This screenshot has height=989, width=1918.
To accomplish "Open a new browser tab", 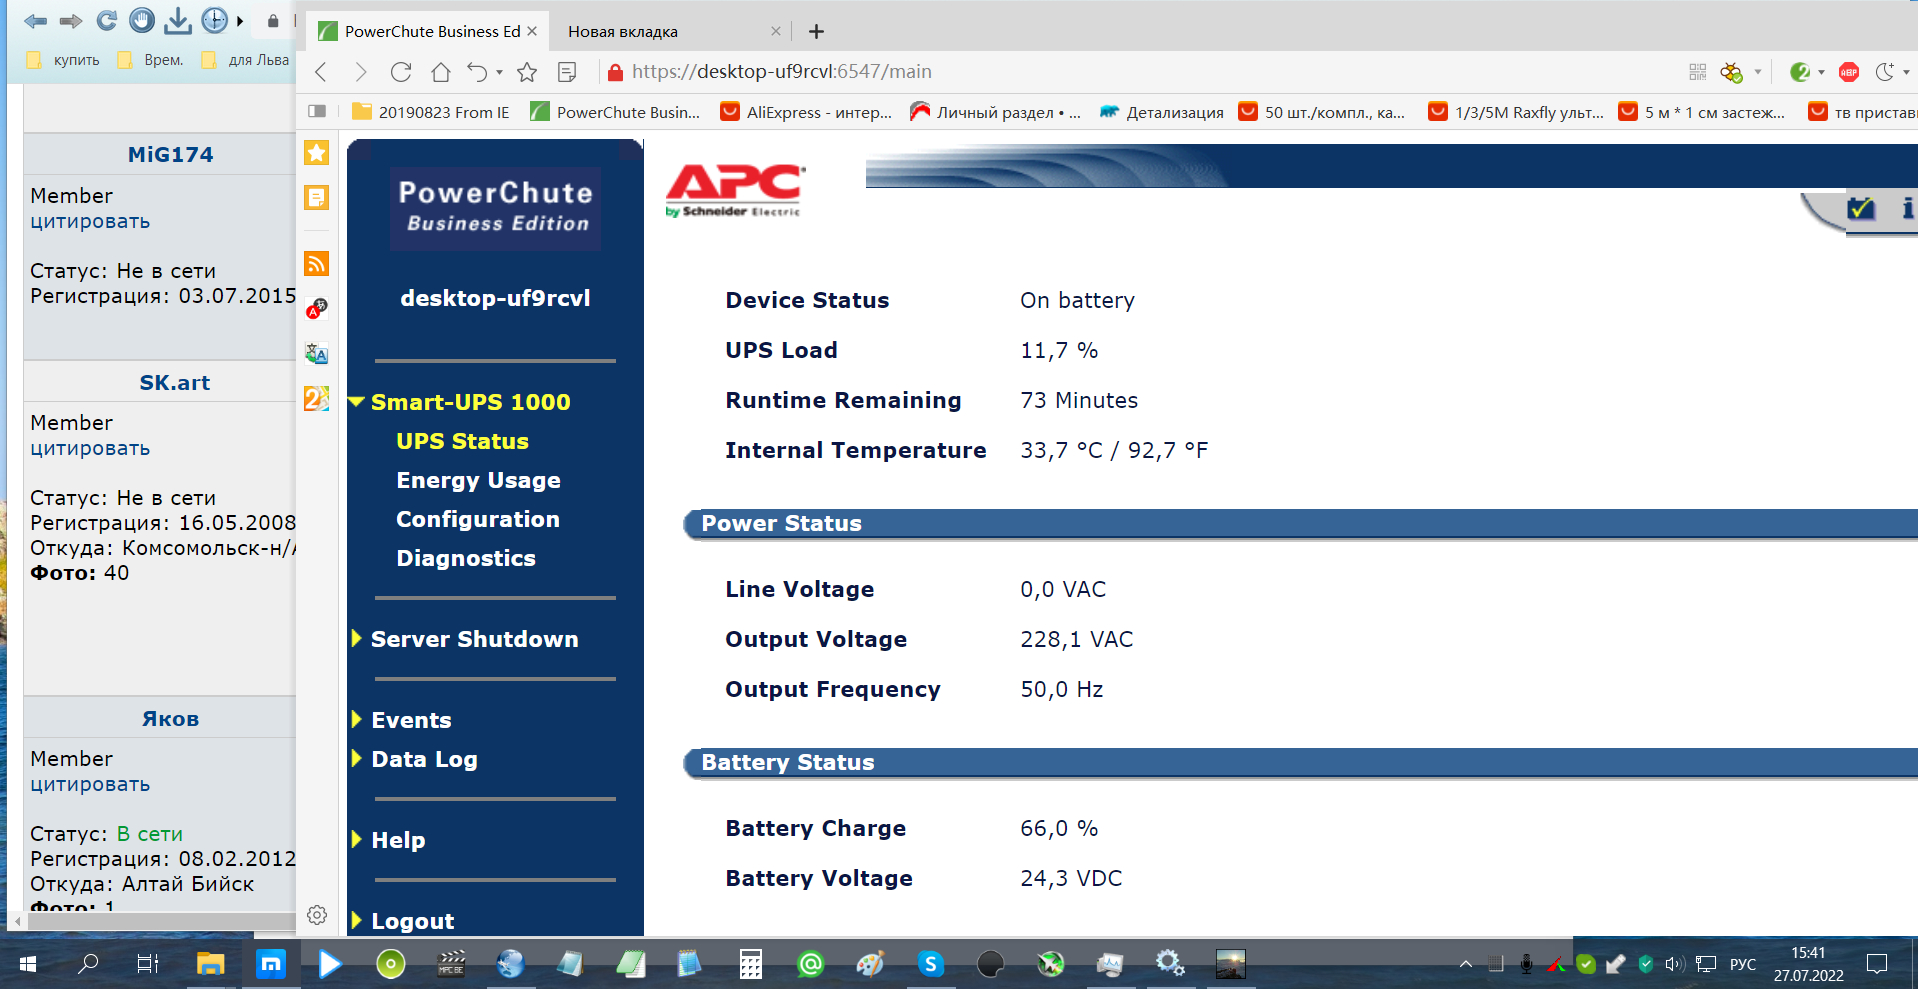I will (x=816, y=31).
